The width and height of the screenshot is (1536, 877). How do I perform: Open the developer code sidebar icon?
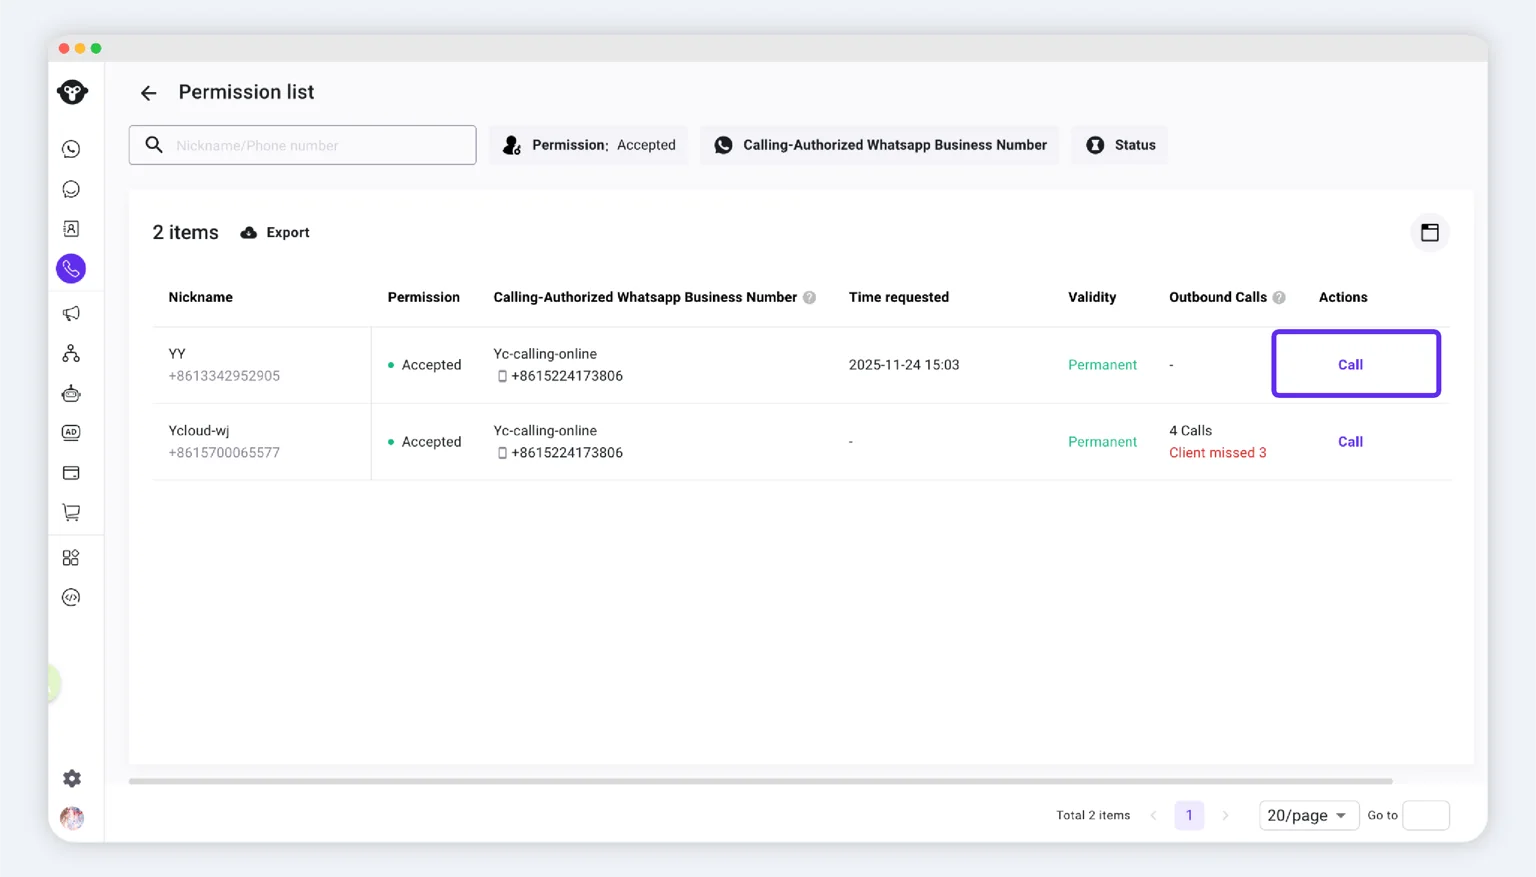[x=71, y=598]
